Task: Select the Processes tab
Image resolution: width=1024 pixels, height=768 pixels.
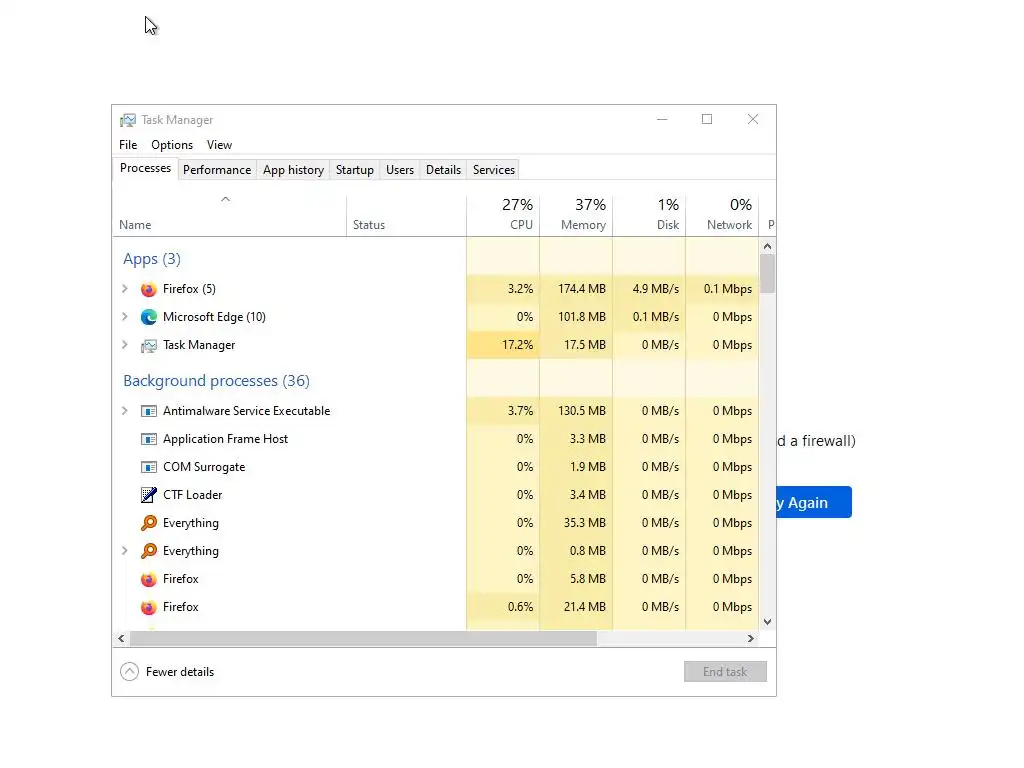Action: click(146, 168)
